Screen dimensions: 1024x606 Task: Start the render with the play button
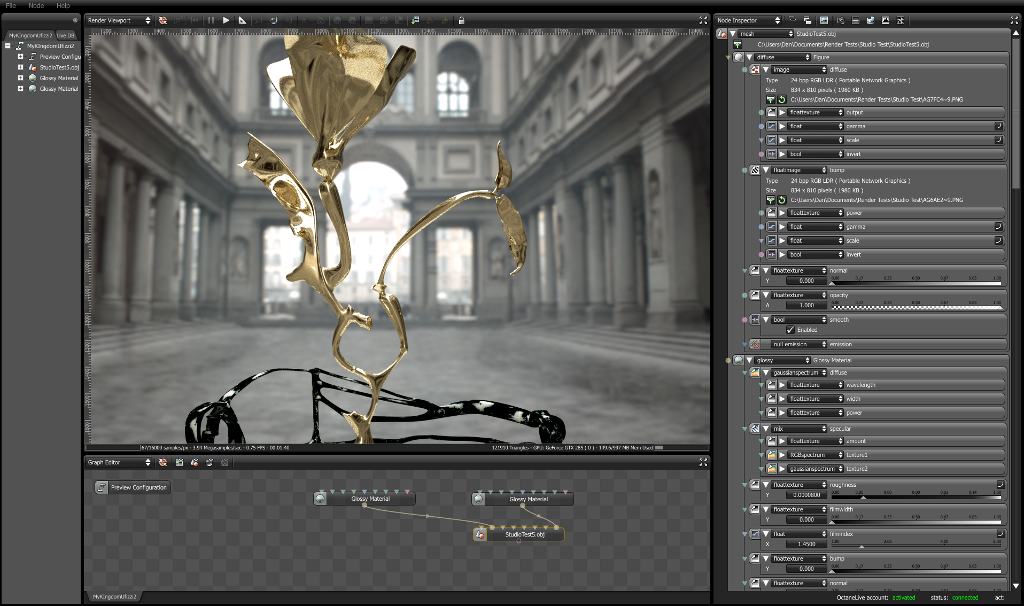[226, 20]
